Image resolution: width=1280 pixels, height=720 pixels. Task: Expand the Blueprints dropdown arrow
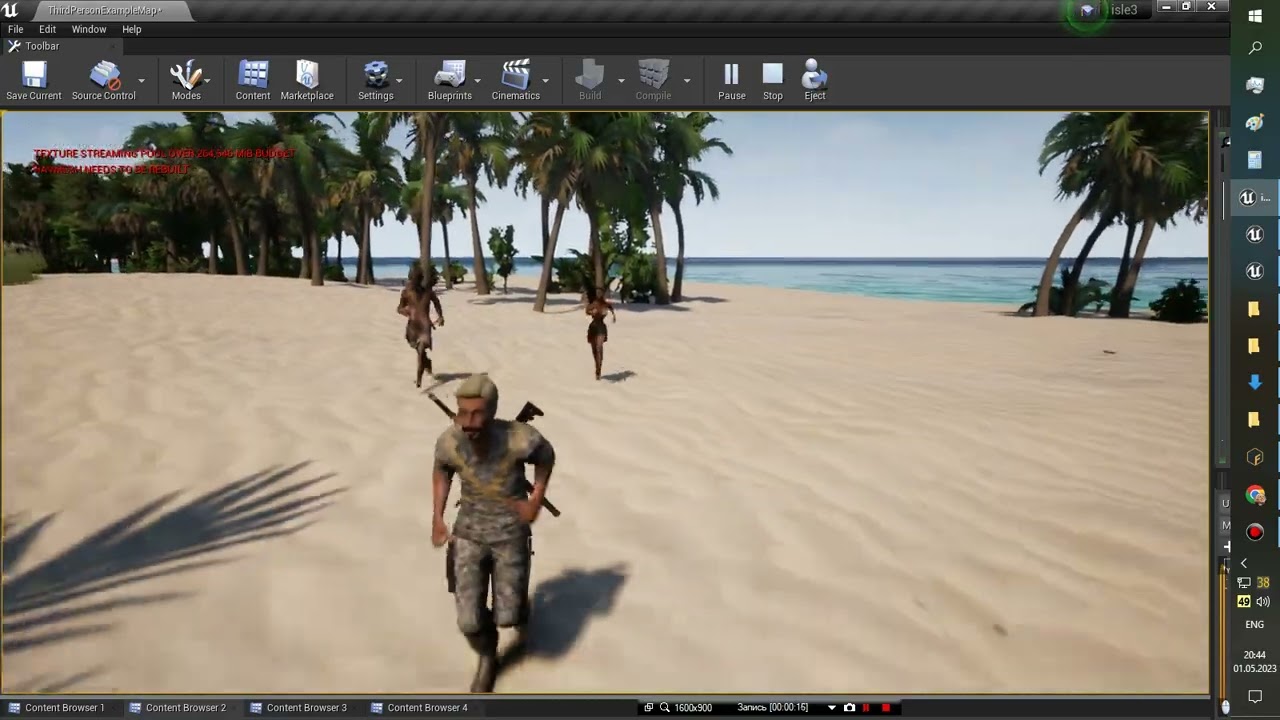pyautogui.click(x=477, y=80)
